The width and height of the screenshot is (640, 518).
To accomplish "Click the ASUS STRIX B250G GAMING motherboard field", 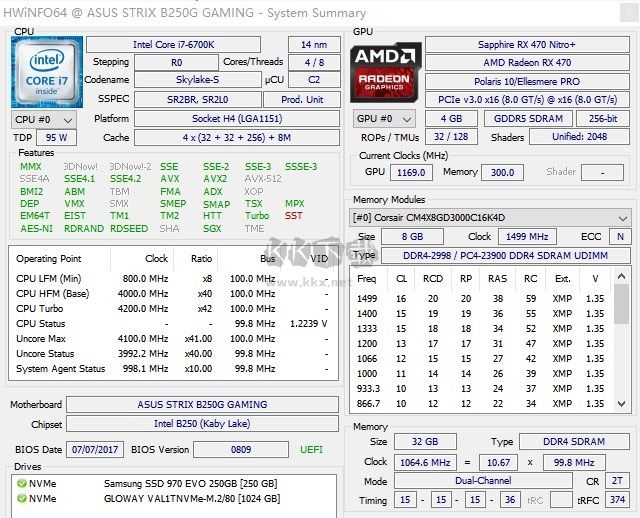I will point(202,405).
